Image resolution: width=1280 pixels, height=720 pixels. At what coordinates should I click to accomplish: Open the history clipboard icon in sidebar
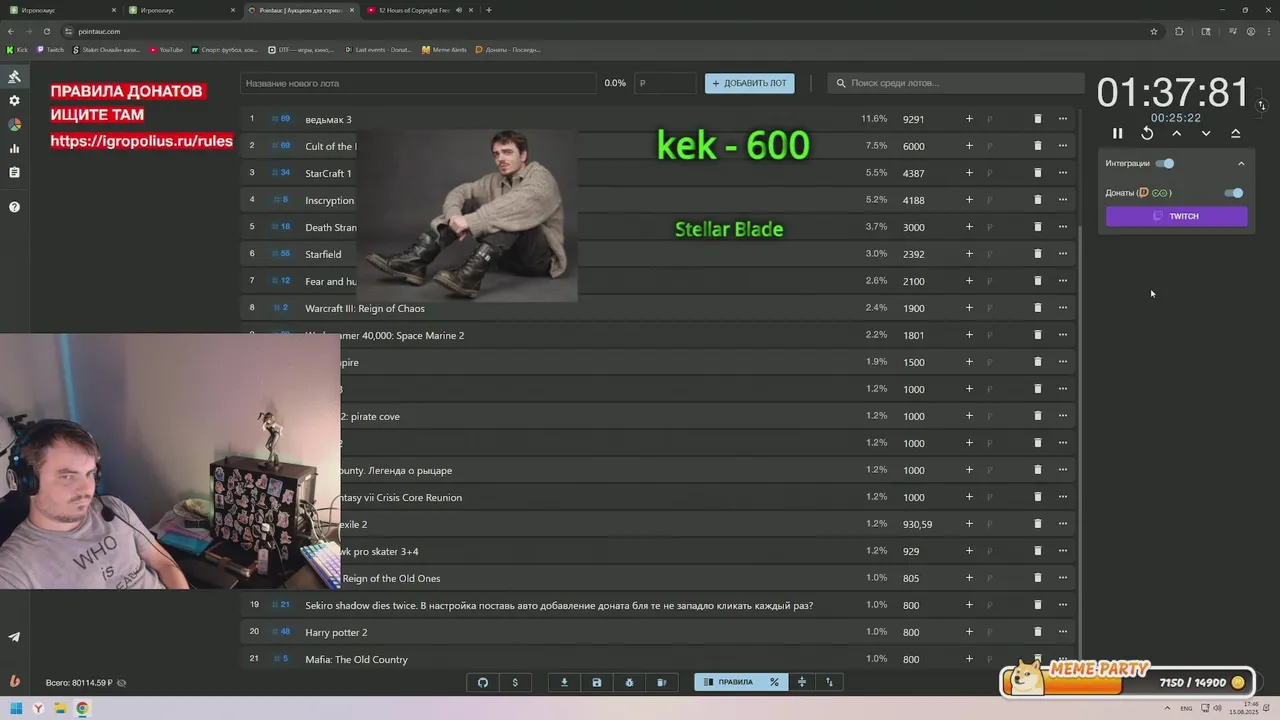point(14,173)
